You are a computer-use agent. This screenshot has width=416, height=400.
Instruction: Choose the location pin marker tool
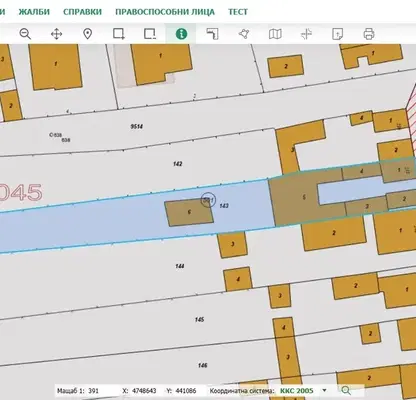[87, 34]
